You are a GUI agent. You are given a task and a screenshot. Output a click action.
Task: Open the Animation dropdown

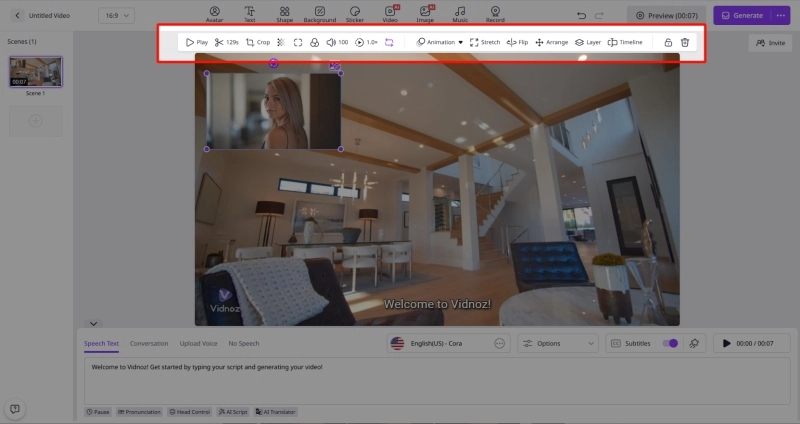[439, 42]
